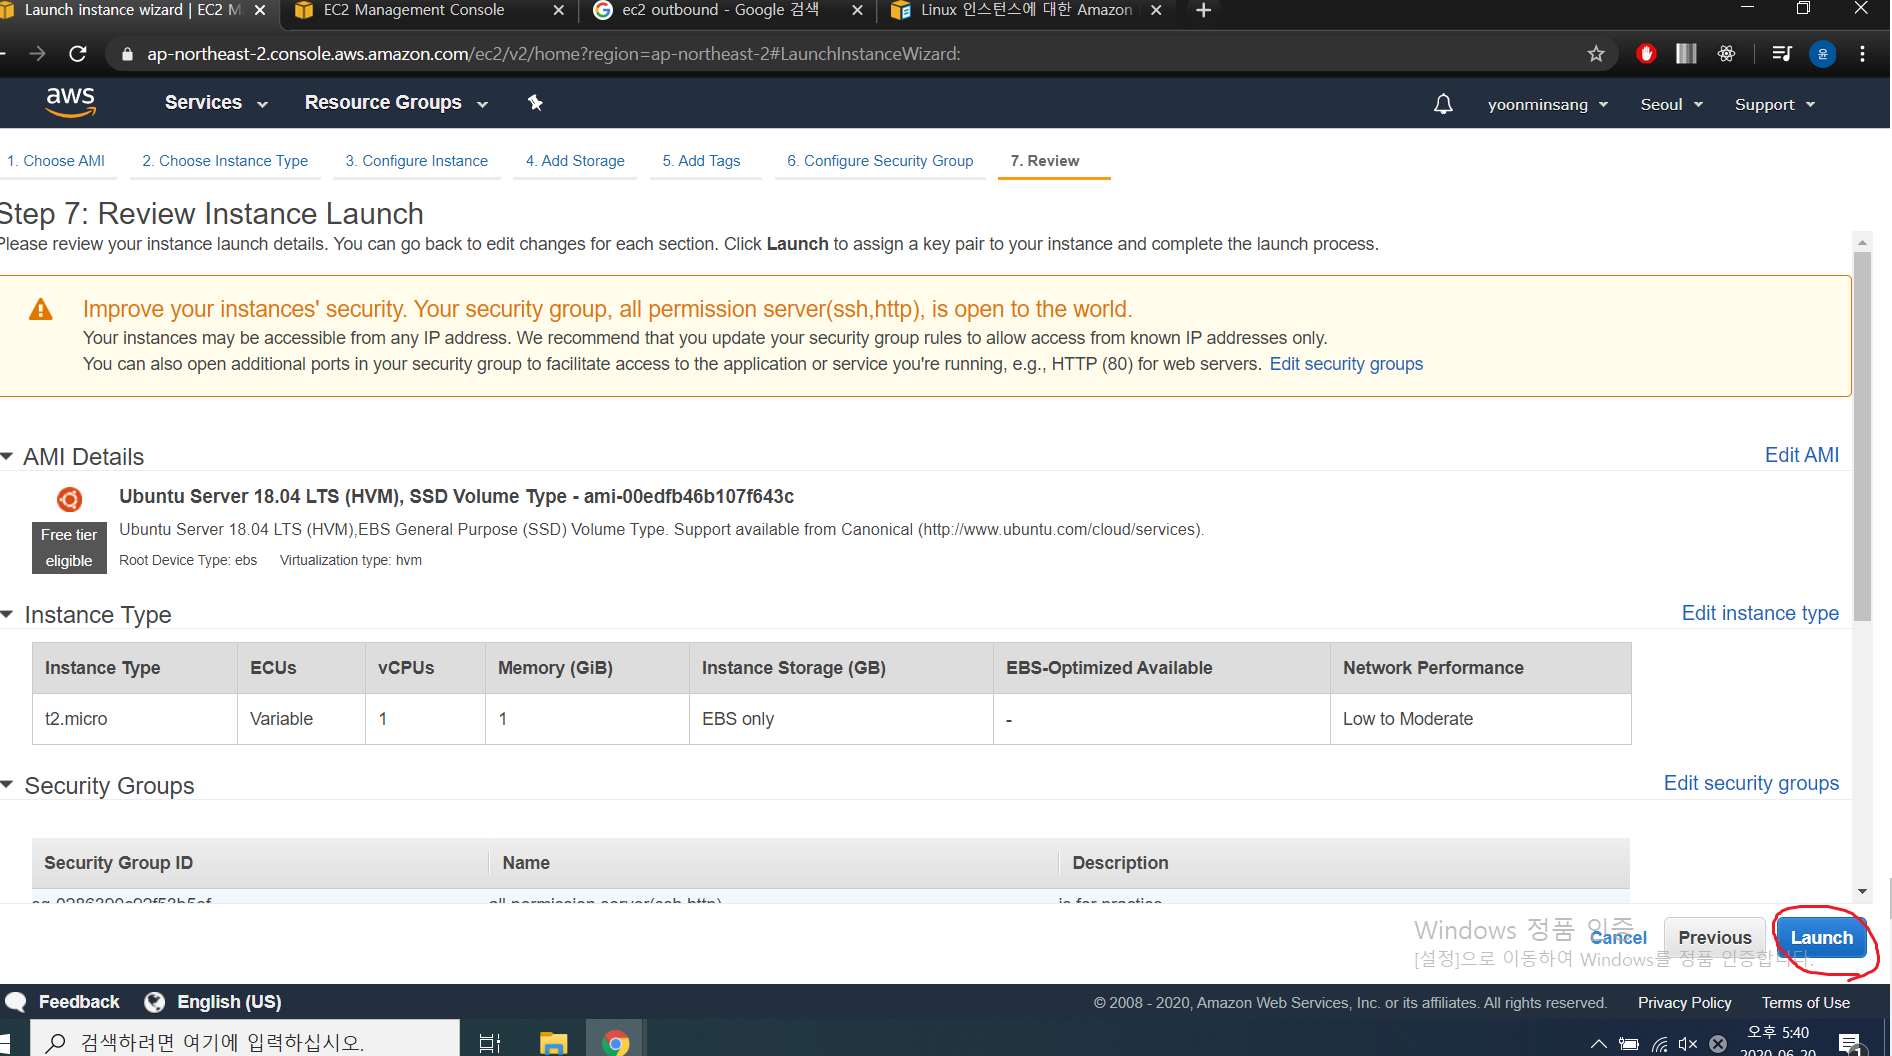Collapse the Instance Type section

[x=7, y=614]
